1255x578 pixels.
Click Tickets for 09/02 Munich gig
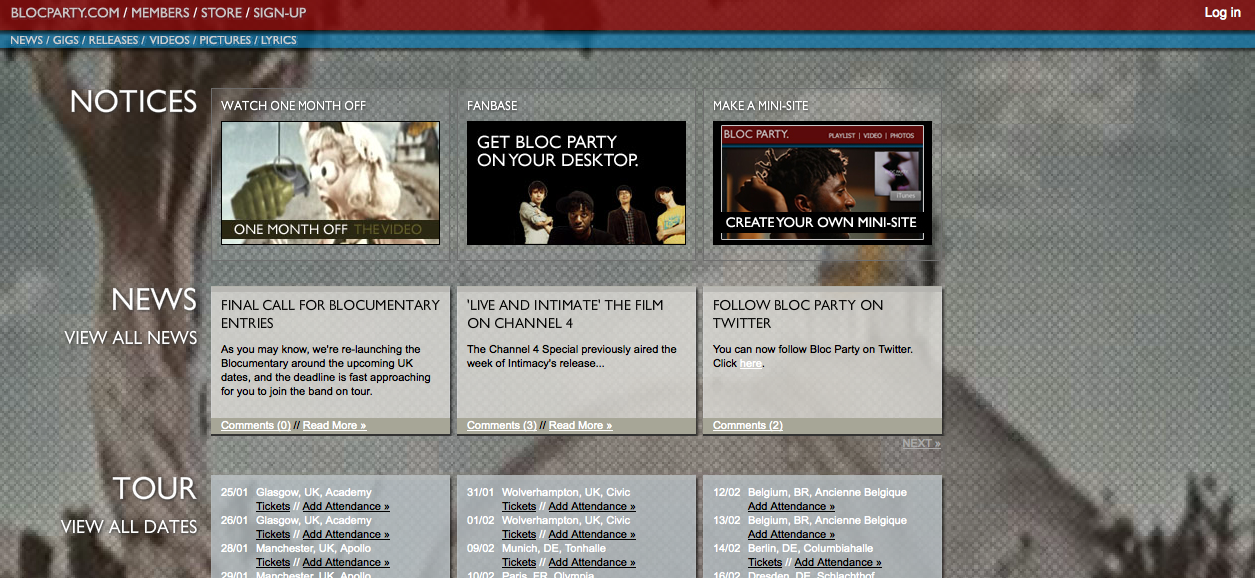click(x=519, y=562)
